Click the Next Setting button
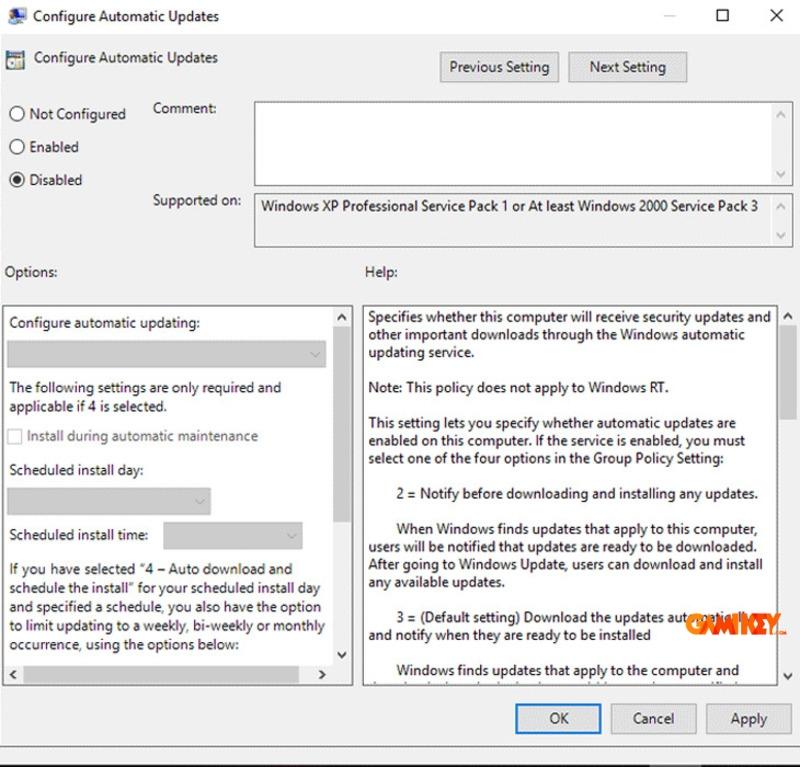The height and width of the screenshot is (767, 800). (x=627, y=67)
